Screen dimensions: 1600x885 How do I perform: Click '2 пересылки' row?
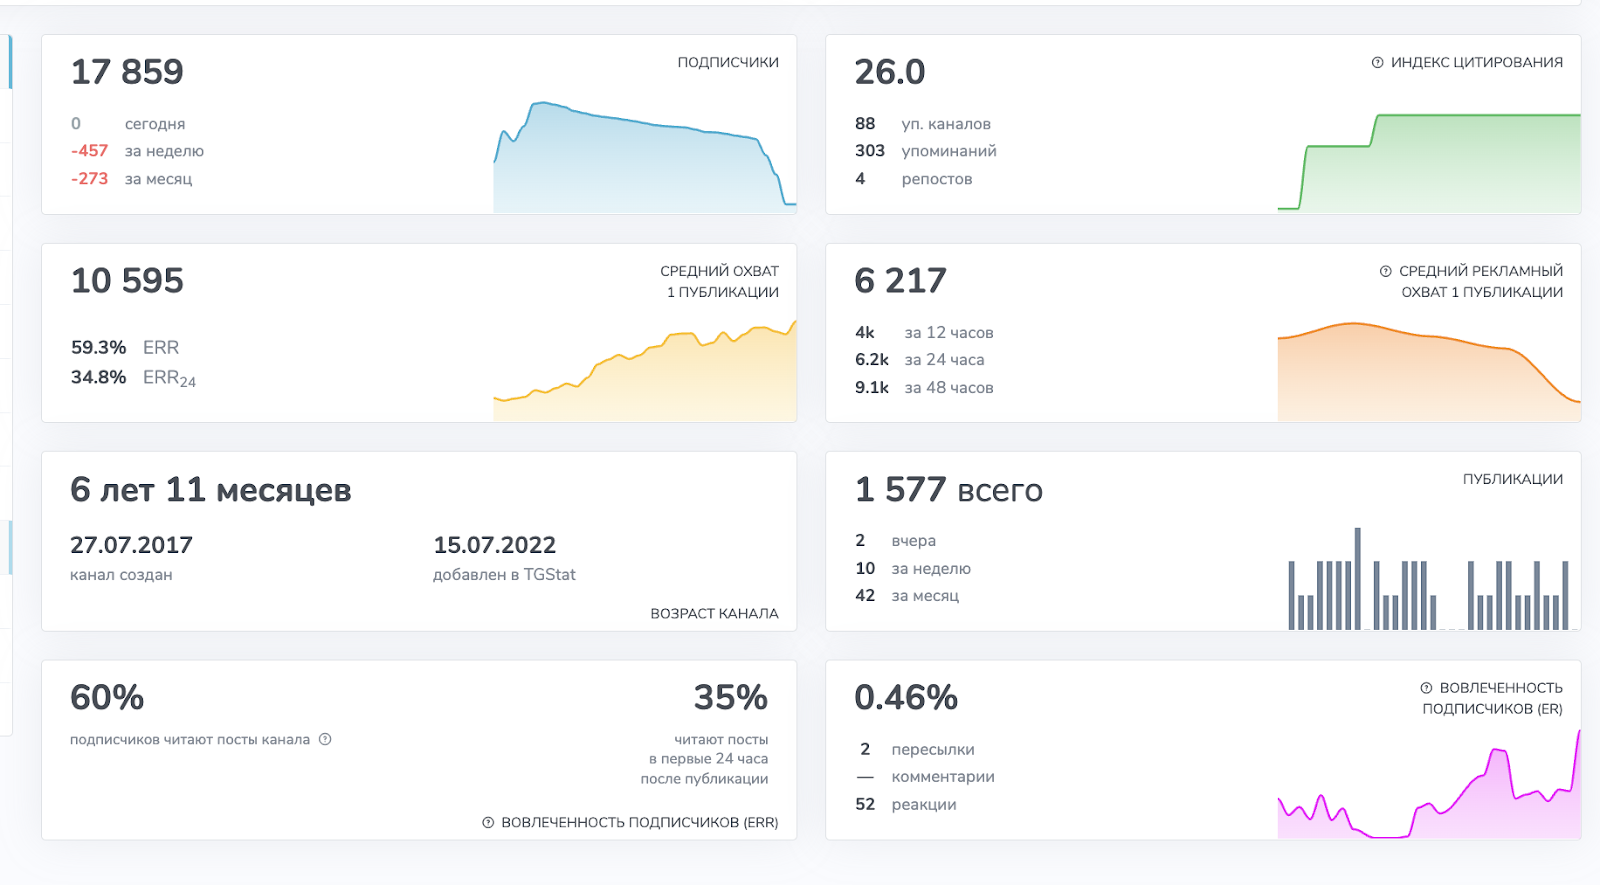(917, 750)
